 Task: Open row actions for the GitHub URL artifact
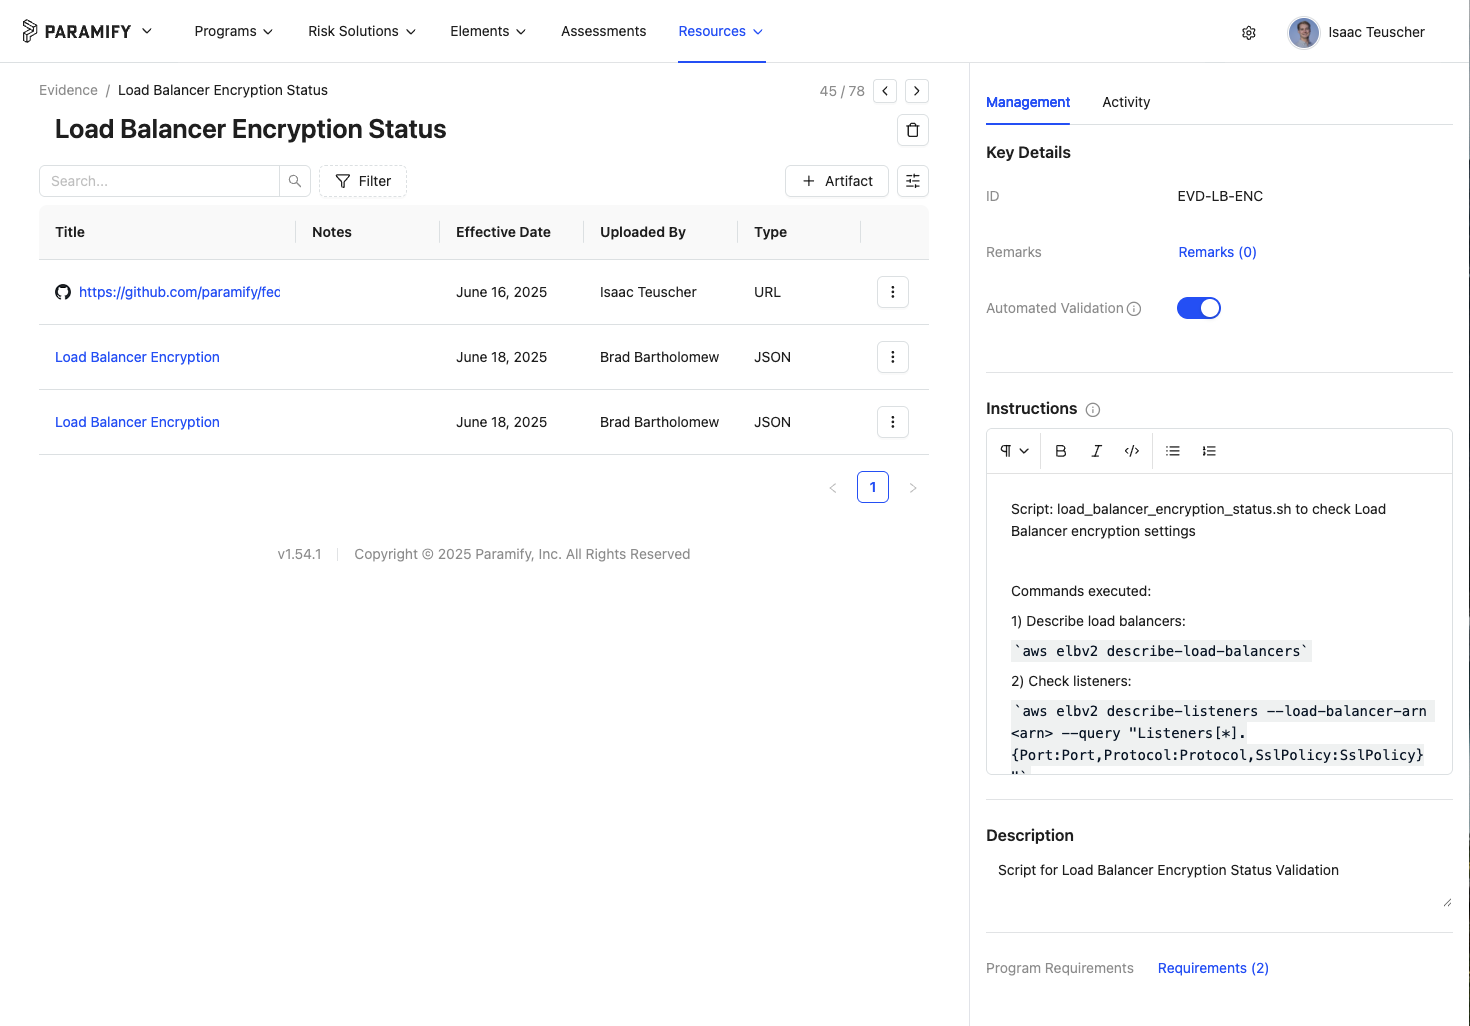tap(893, 292)
